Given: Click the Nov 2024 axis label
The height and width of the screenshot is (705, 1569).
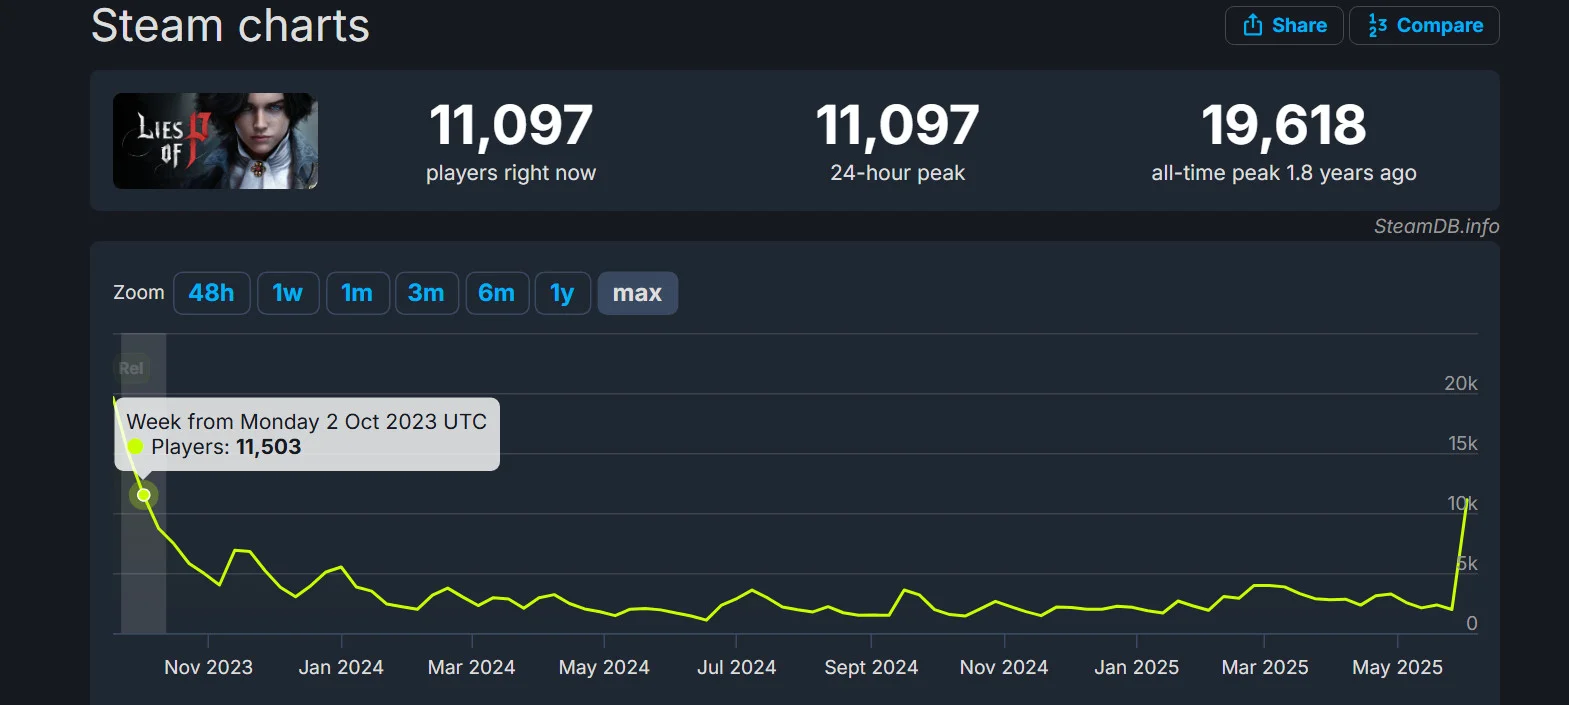Looking at the screenshot, I should tap(1004, 667).
